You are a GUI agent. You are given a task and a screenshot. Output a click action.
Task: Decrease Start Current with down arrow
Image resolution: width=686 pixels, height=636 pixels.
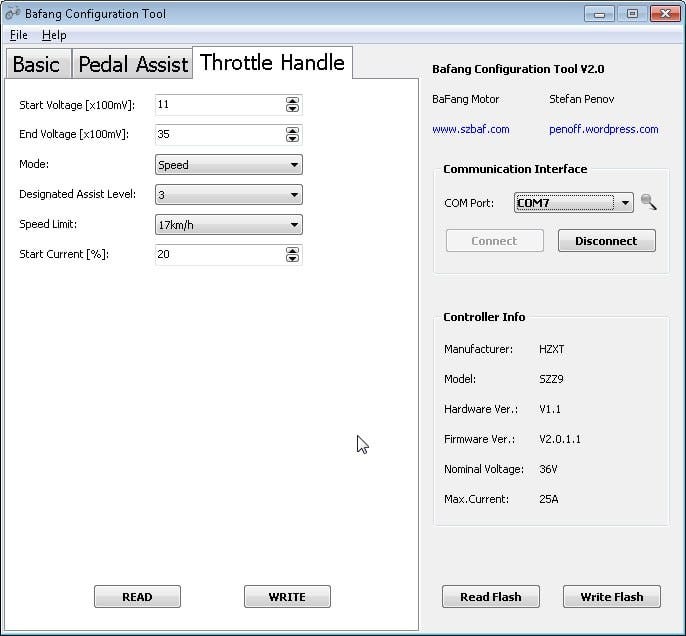click(x=292, y=258)
